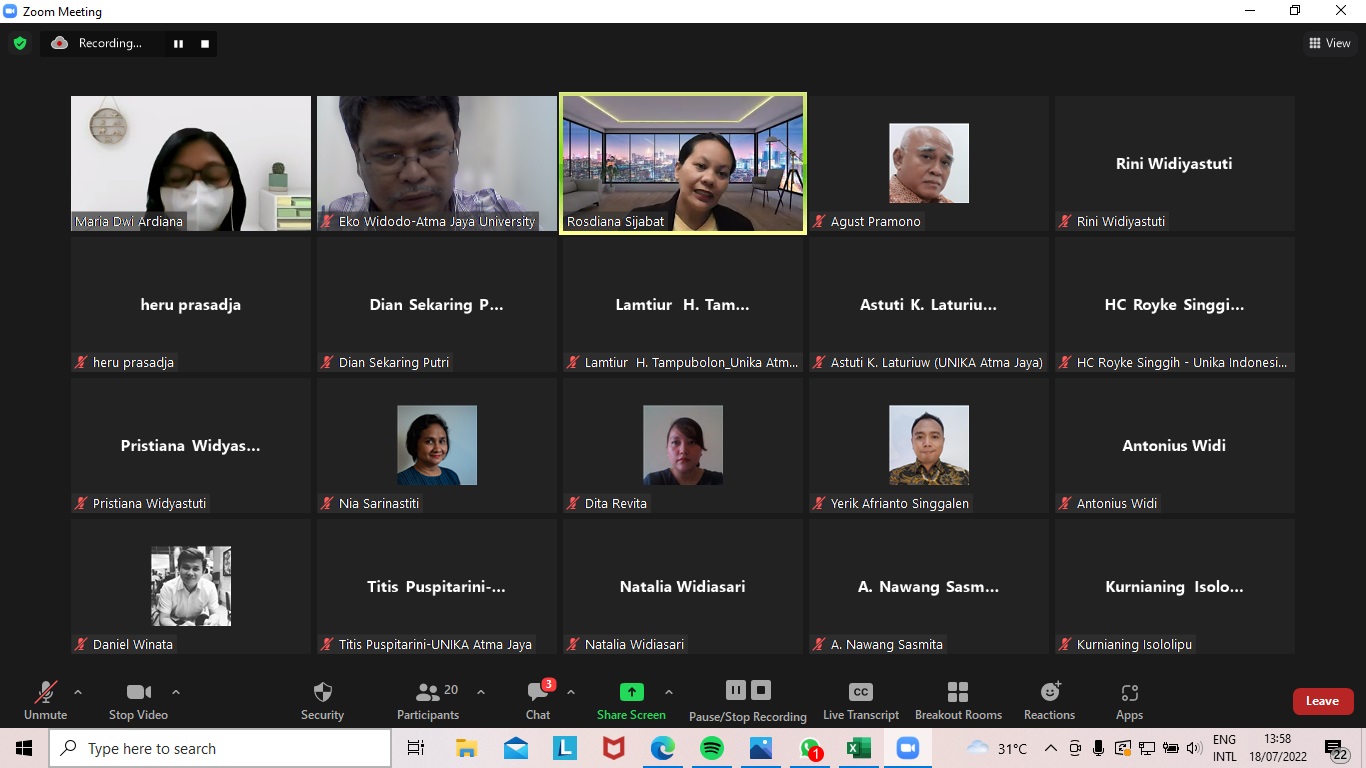Viewport: 1366px width, 768px height.
Task: Click the Windows taskbar search box
Action: [220, 748]
